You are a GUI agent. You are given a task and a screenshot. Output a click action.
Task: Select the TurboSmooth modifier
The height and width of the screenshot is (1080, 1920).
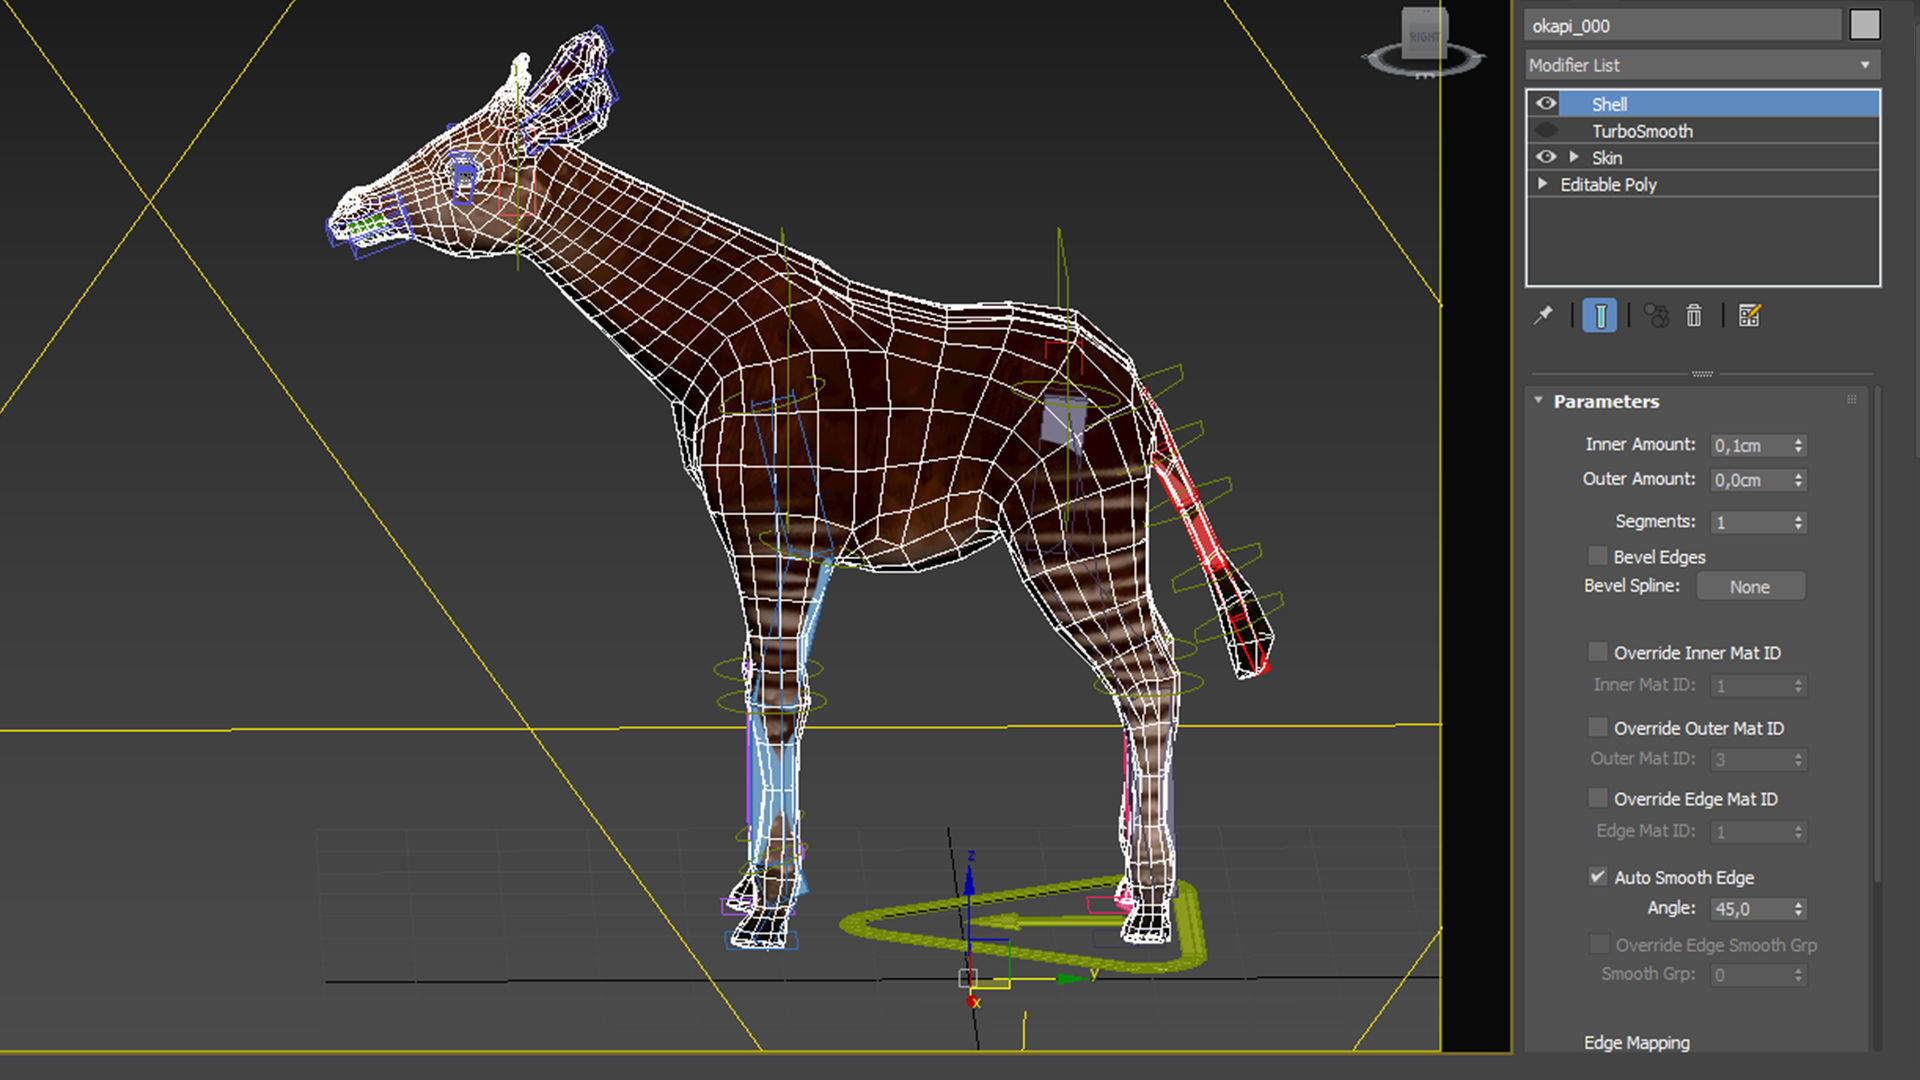1702,130
